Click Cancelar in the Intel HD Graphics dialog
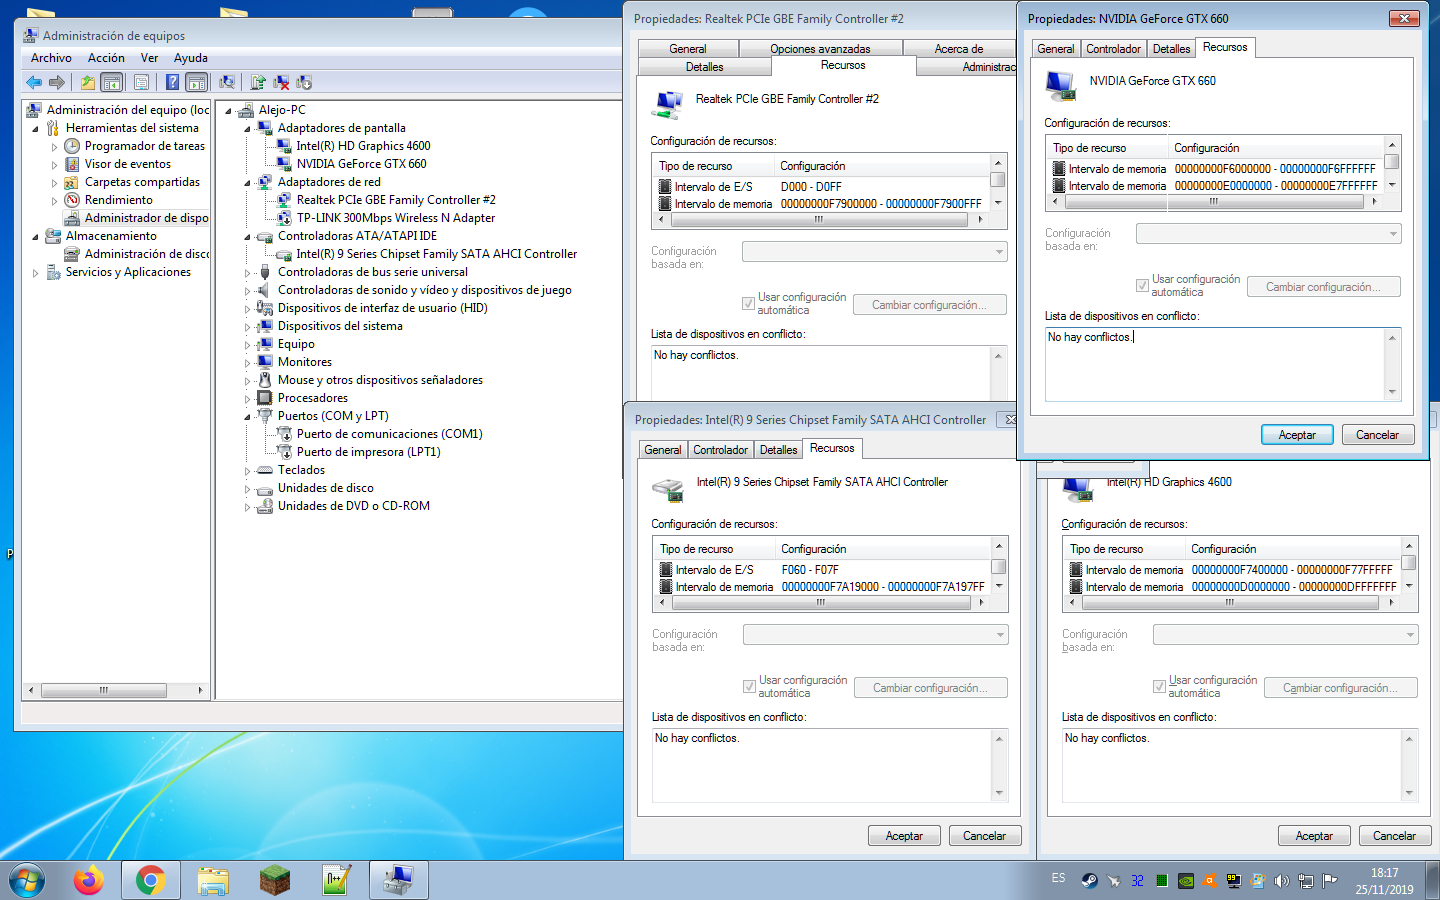The height and width of the screenshot is (900, 1440). [1394, 836]
